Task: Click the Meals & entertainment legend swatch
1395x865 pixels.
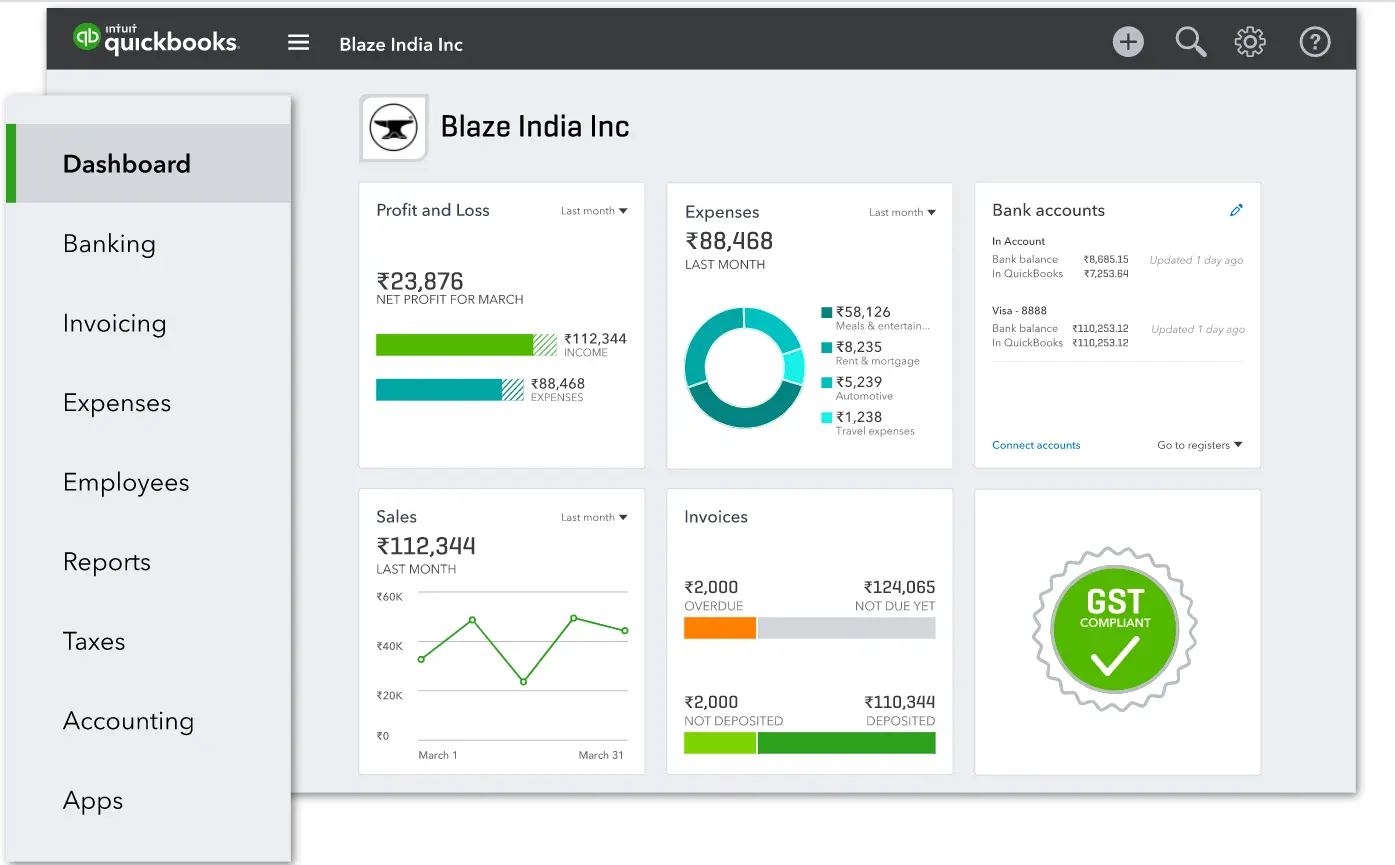Action: coord(827,313)
